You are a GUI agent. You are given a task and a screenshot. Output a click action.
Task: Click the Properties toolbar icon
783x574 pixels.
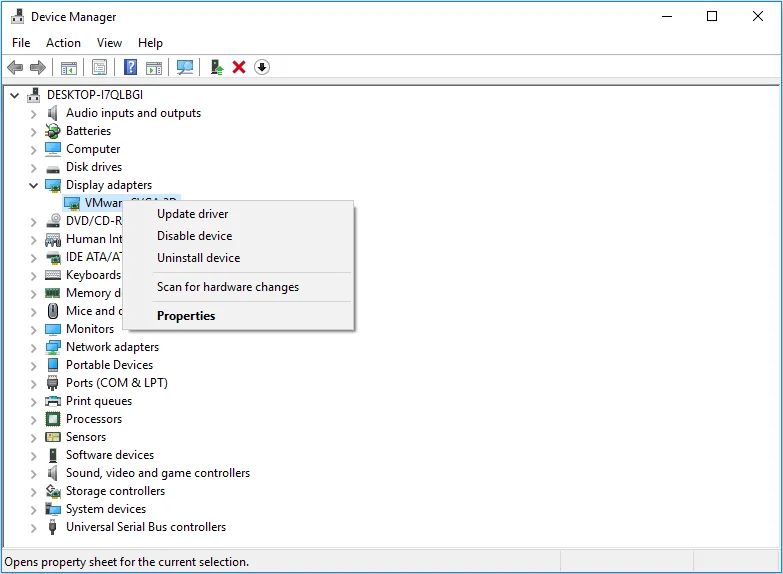[x=99, y=67]
